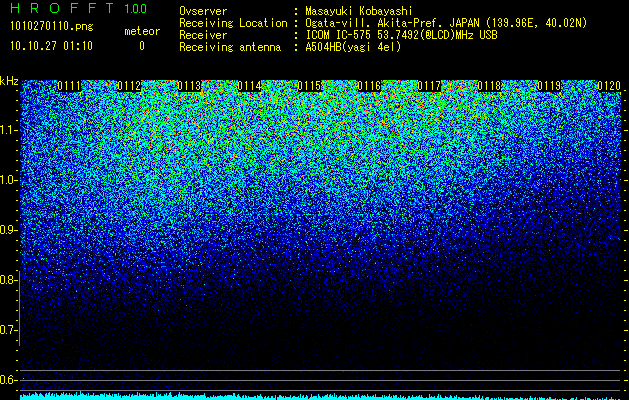Pick the 0115 time marker
This screenshot has width=629, height=400.
pos(309,86)
